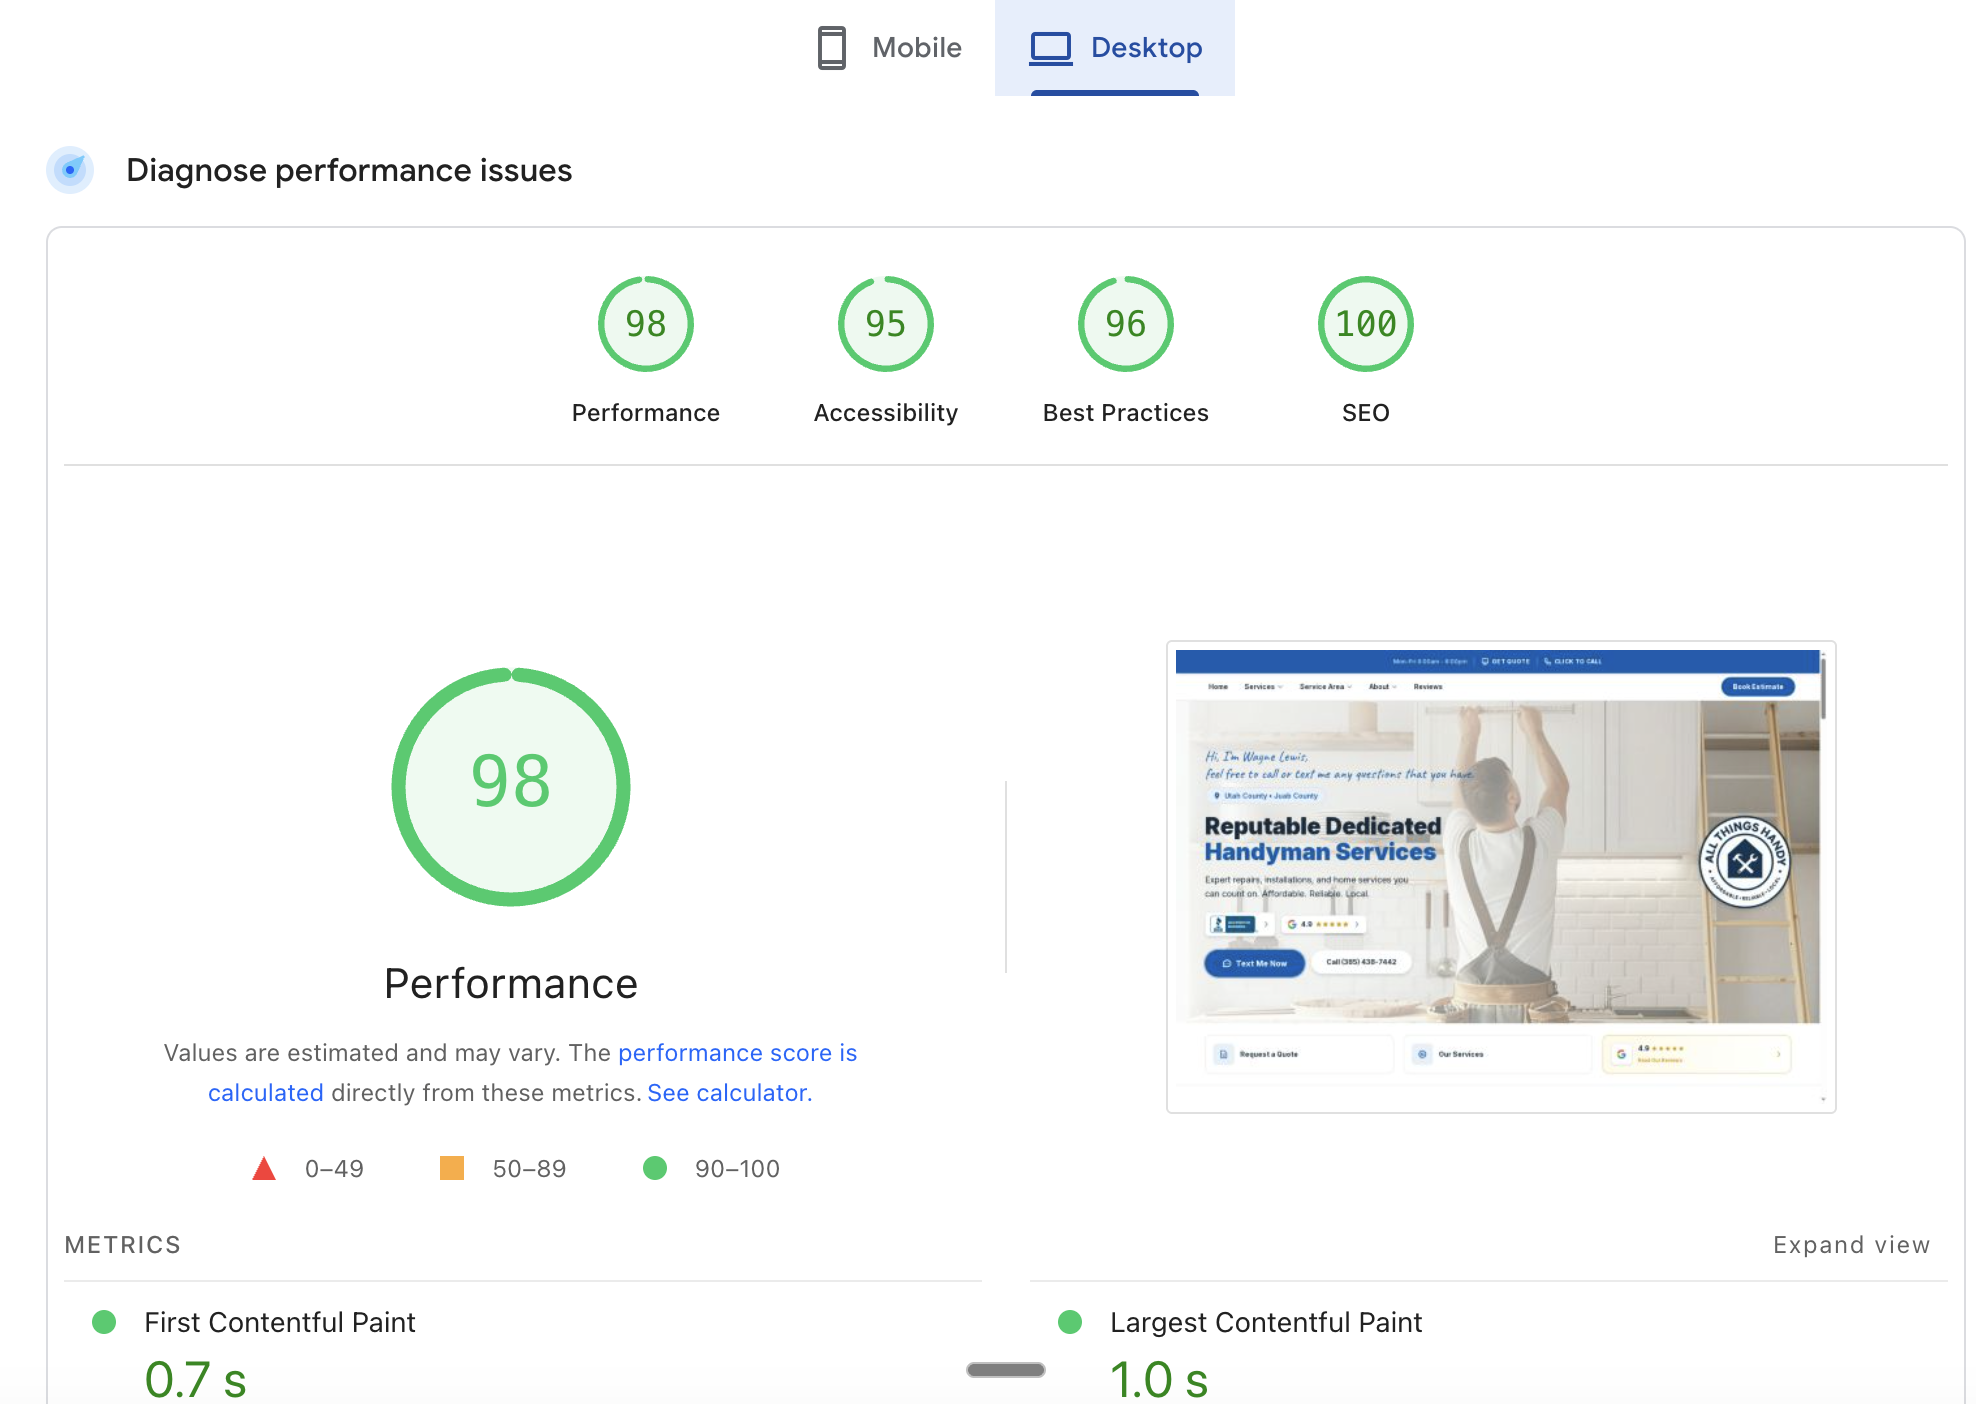Click the Expand view control

[1851, 1244]
